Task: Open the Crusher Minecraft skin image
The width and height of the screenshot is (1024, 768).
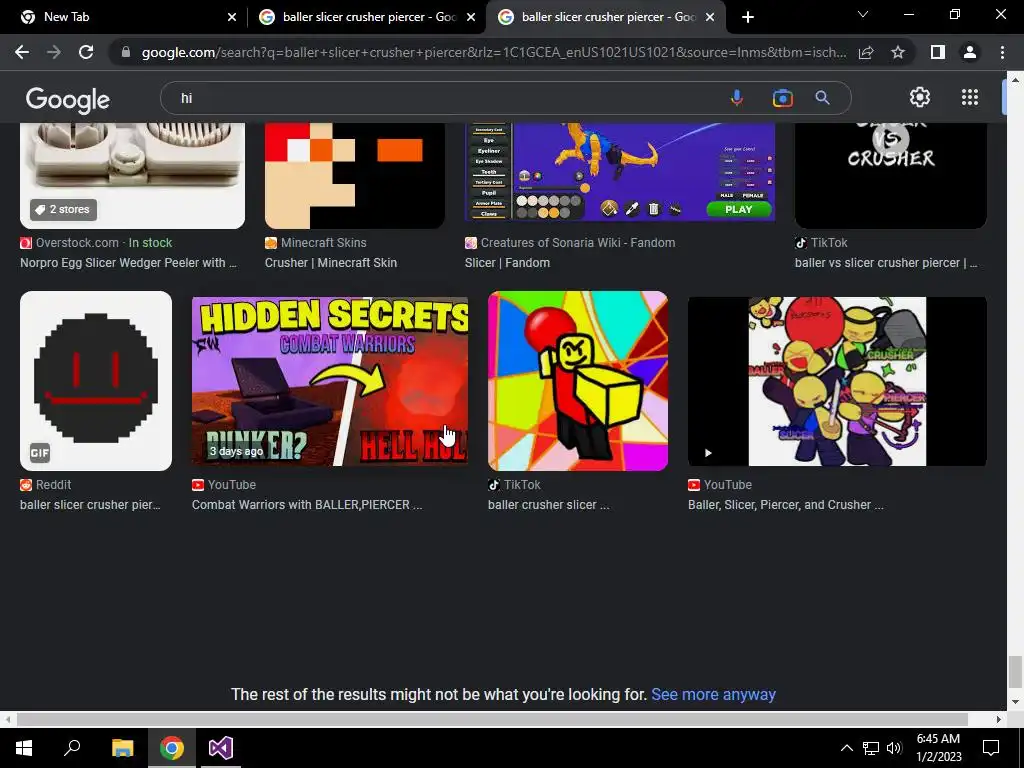Action: [355, 175]
